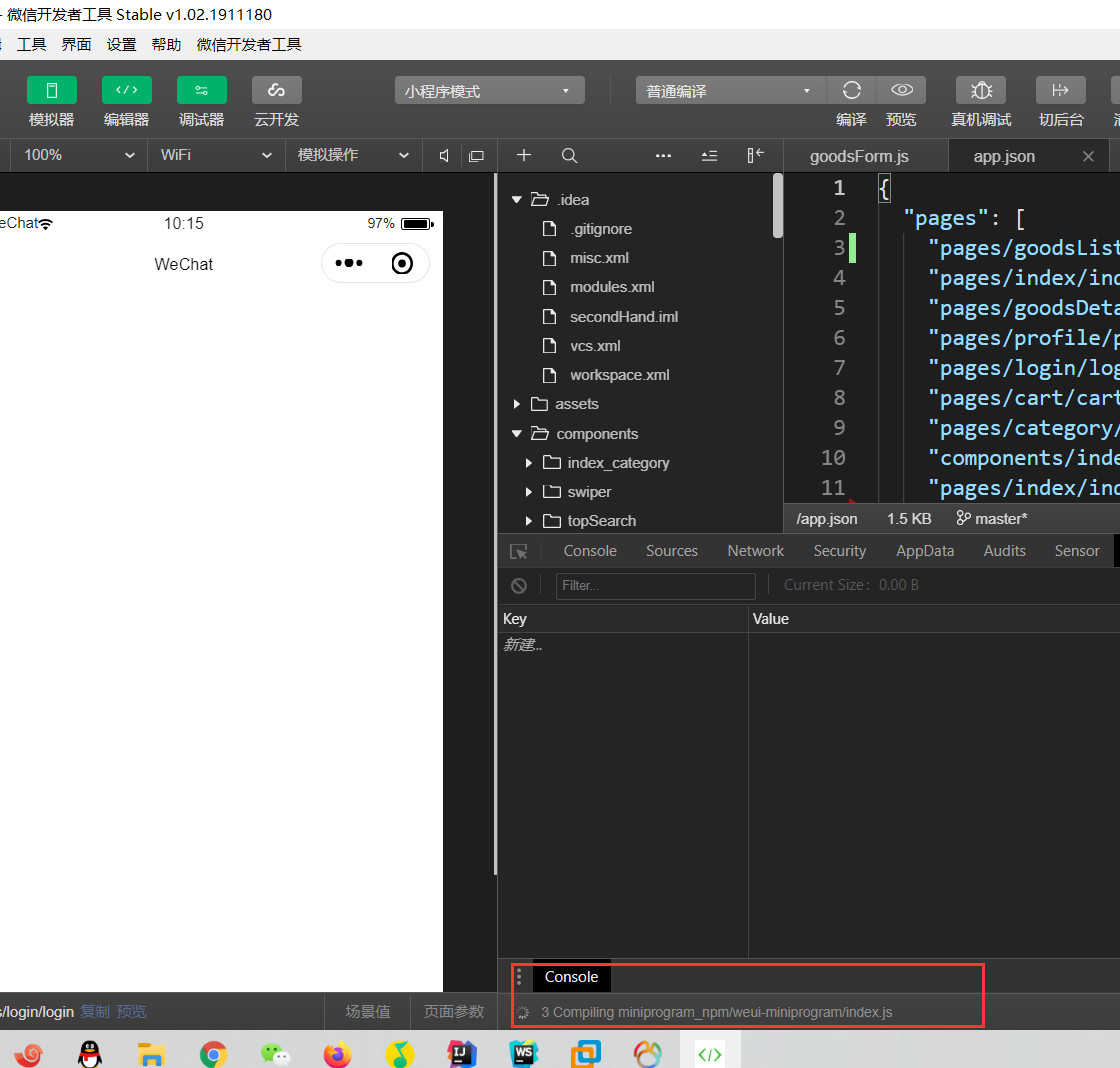The image size is (1120, 1068).
Task: Click the file tree scrollbar
Action: pyautogui.click(x=777, y=205)
